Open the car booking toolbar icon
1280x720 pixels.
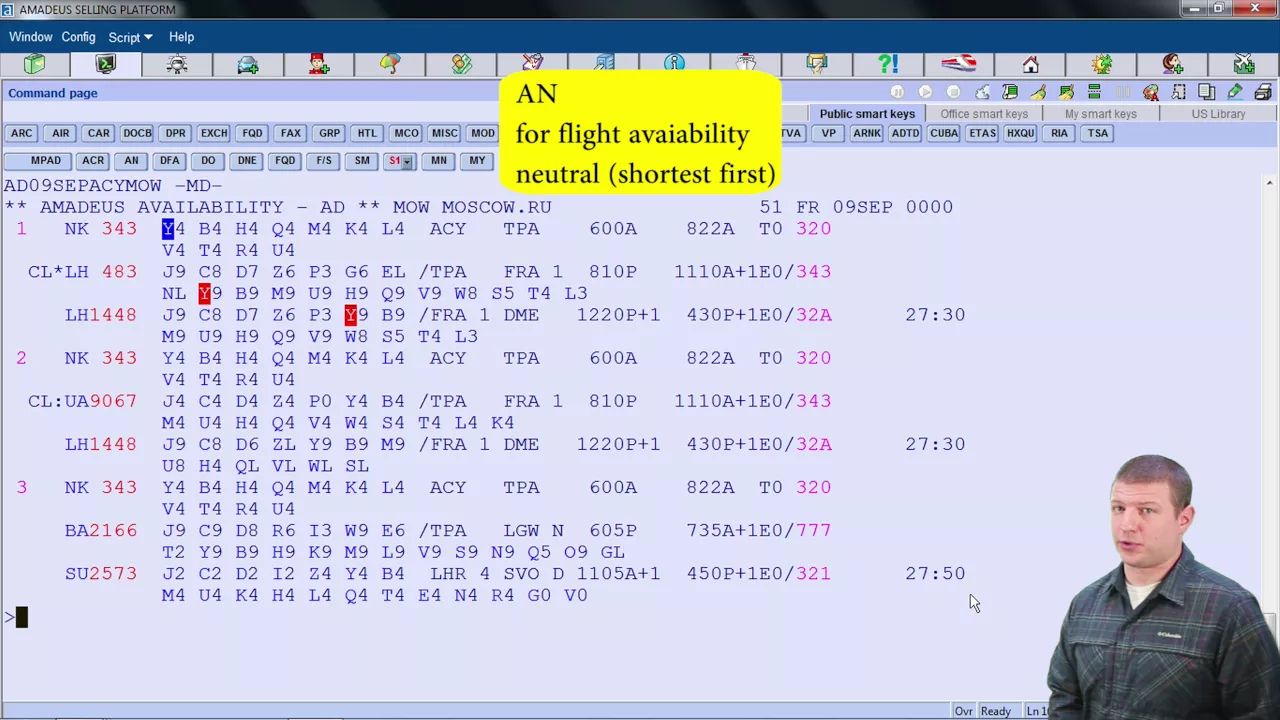click(248, 64)
